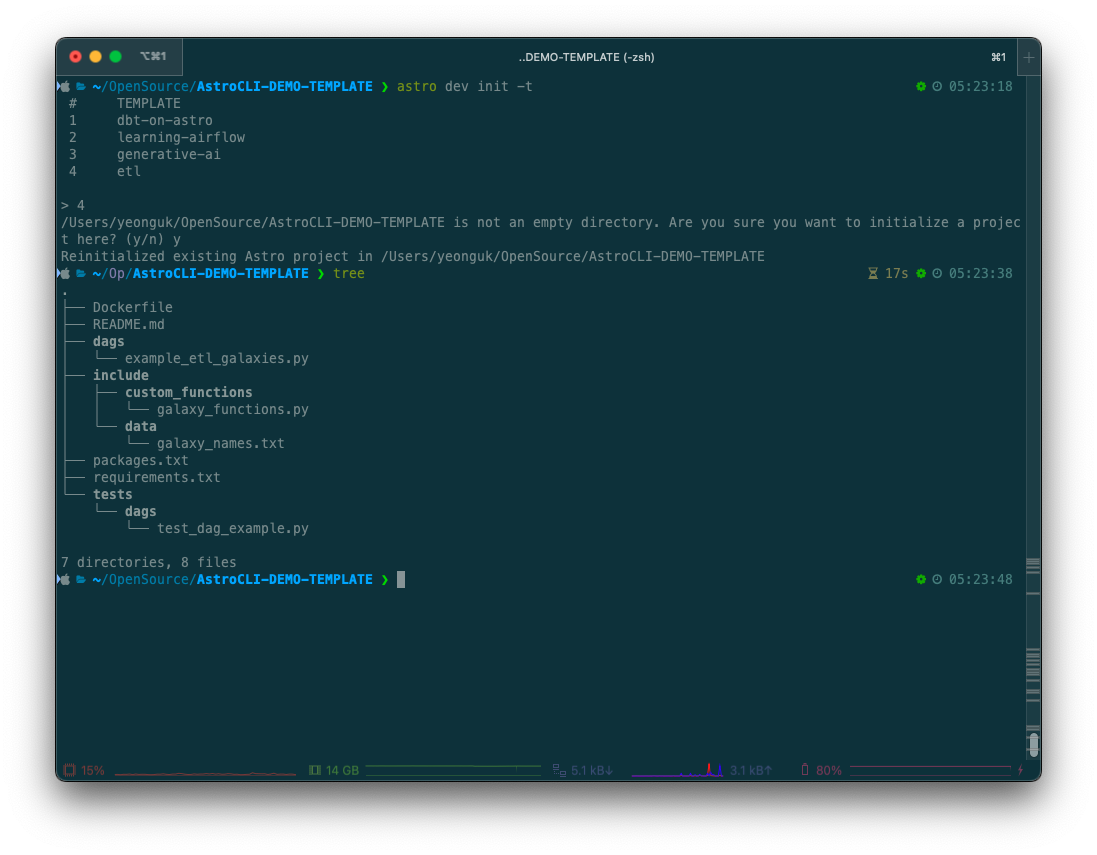Click the '14 GB' memory value

[x=342, y=770]
